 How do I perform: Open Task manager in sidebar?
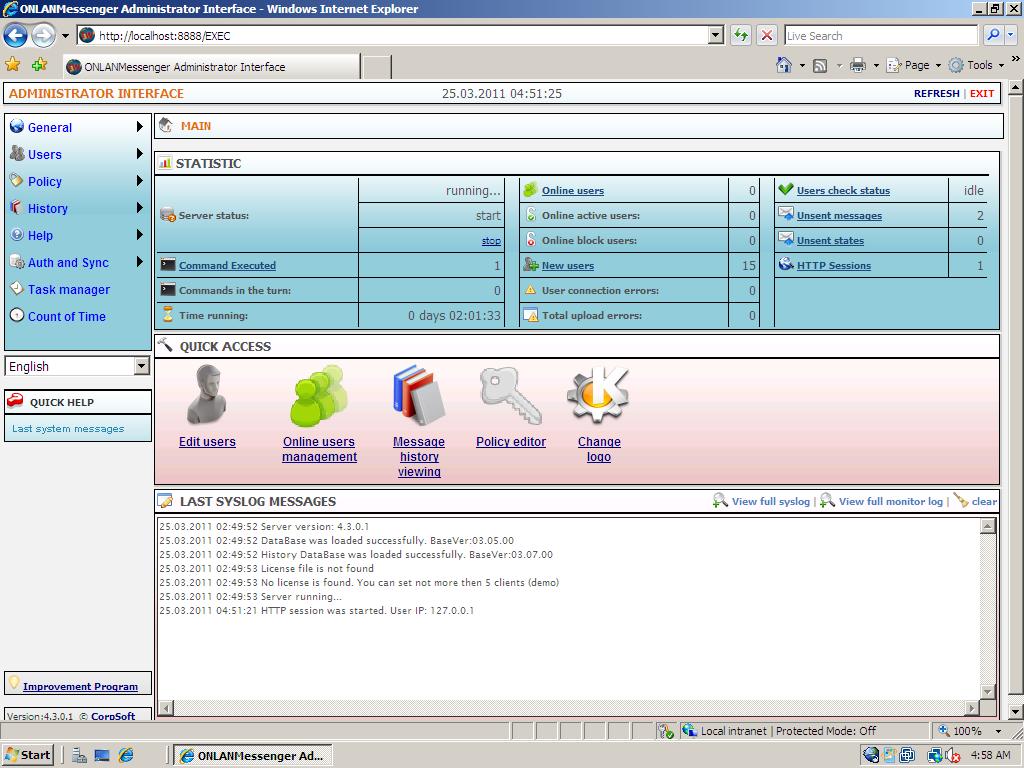click(68, 289)
